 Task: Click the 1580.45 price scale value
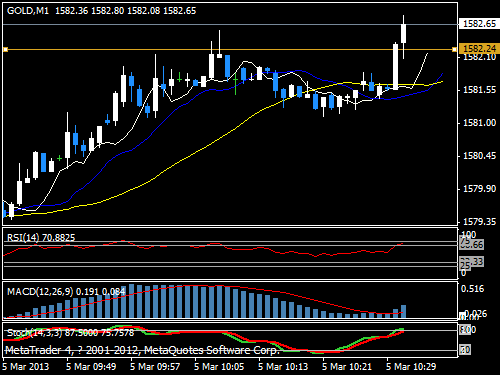pos(479,156)
